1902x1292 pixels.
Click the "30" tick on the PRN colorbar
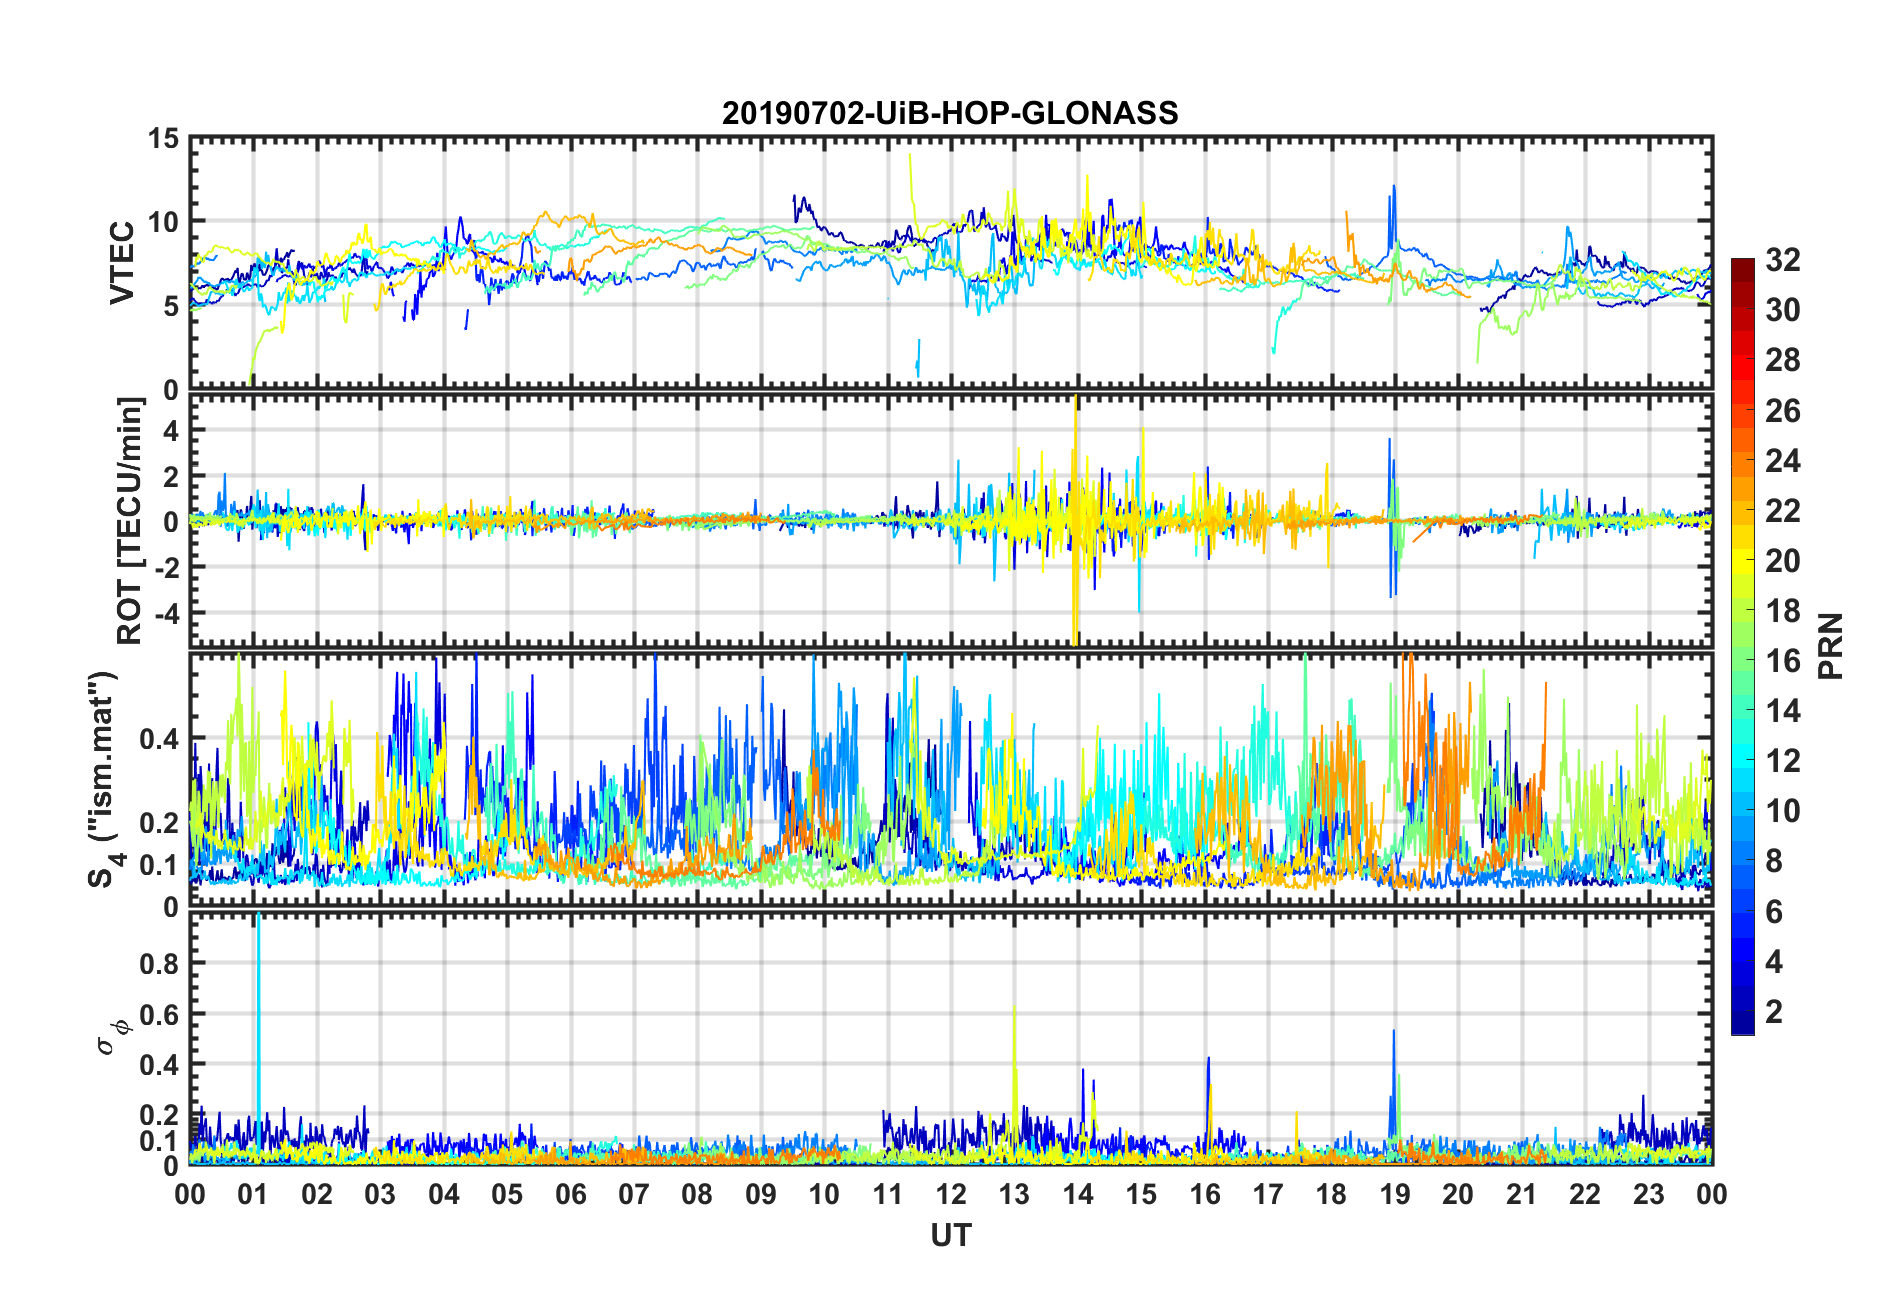tap(1783, 310)
